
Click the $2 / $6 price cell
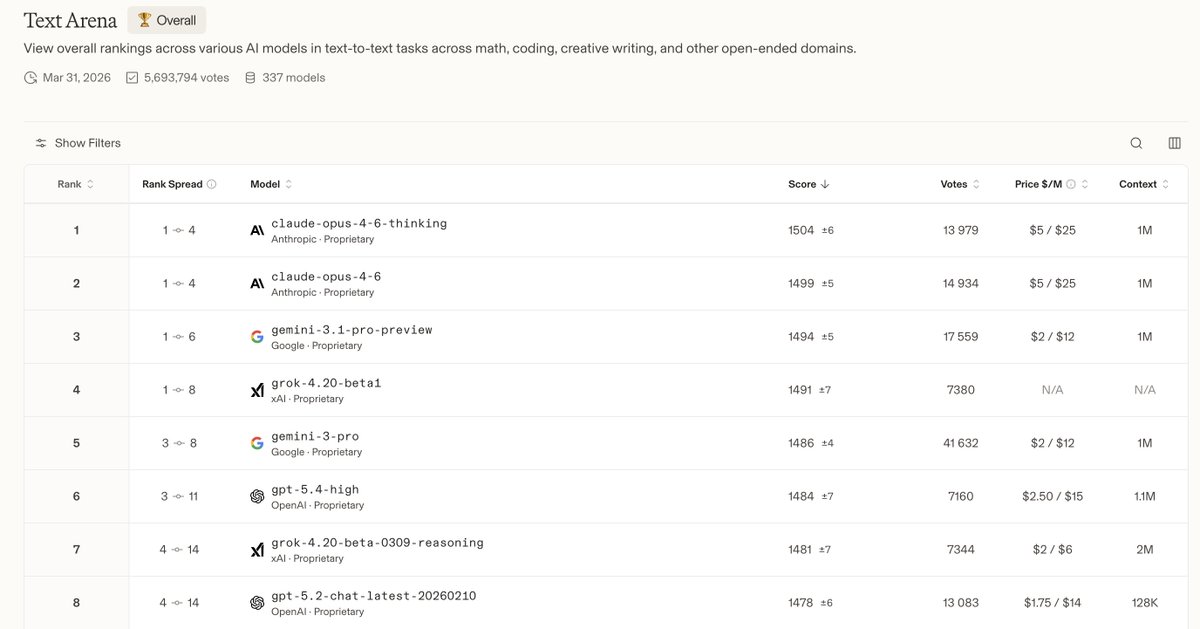click(x=1052, y=549)
